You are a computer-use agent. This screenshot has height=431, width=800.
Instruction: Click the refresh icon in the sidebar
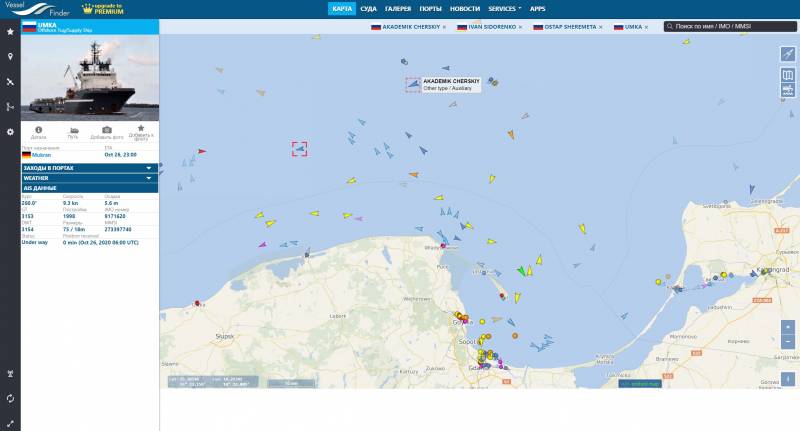click(10, 398)
